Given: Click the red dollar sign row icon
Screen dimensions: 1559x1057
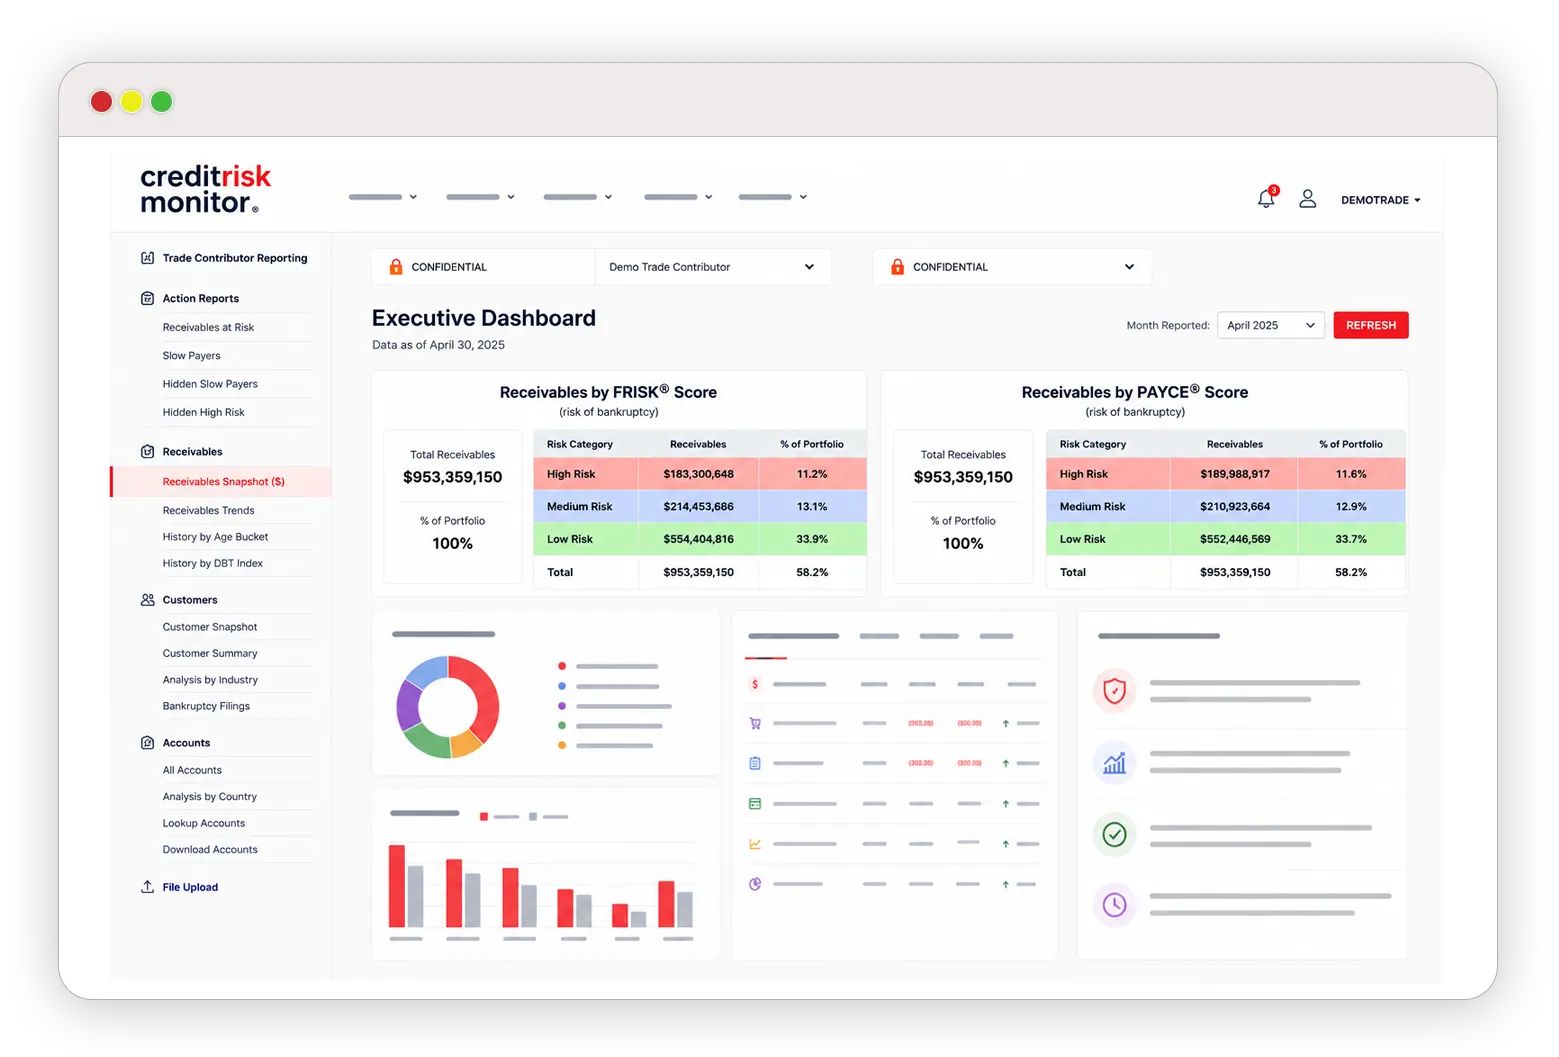Looking at the screenshot, I should [755, 684].
